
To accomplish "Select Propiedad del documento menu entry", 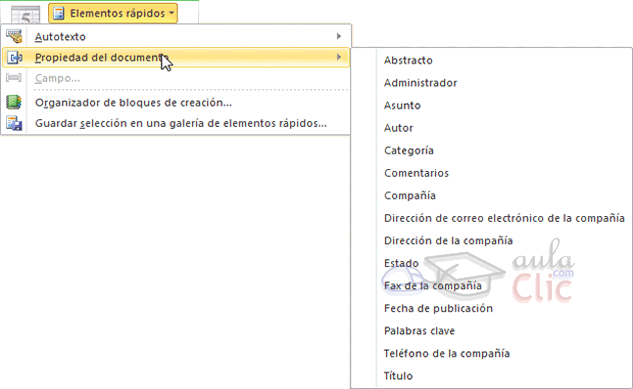I will pos(176,57).
